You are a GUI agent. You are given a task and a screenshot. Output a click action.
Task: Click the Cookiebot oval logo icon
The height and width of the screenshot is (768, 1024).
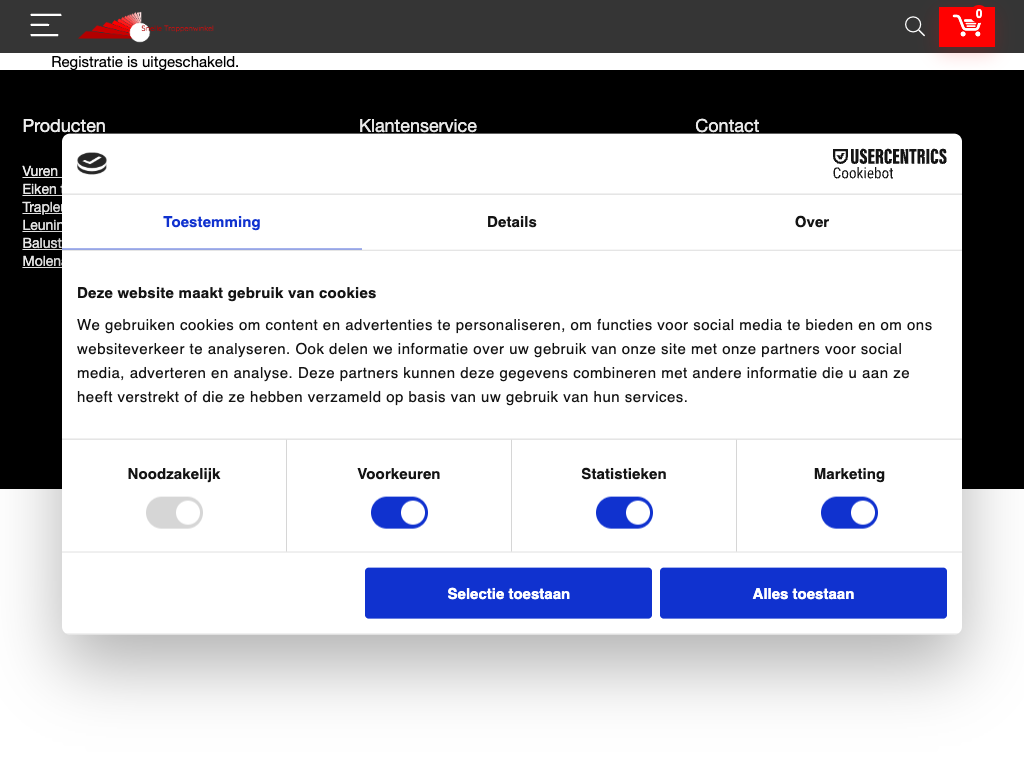[92, 164]
